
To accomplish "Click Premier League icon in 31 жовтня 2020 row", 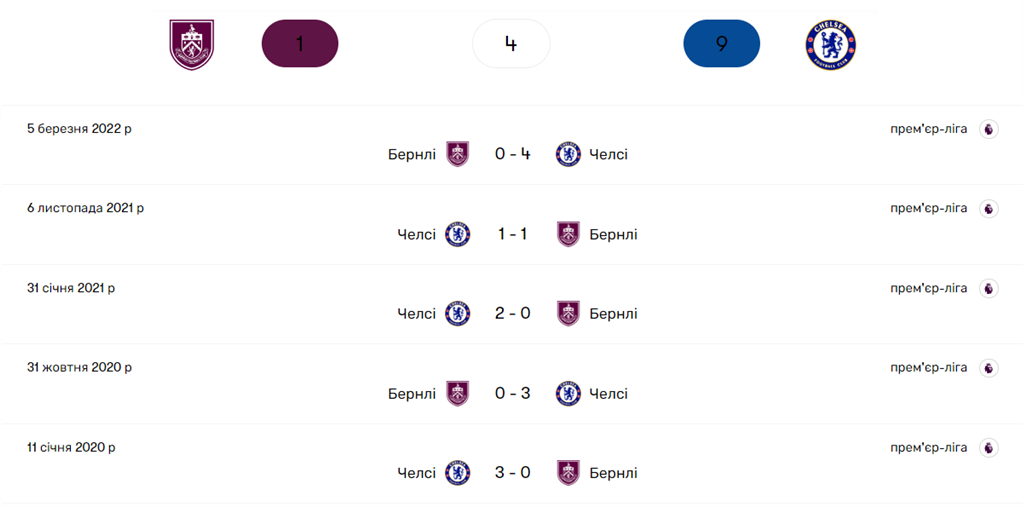I will [988, 368].
